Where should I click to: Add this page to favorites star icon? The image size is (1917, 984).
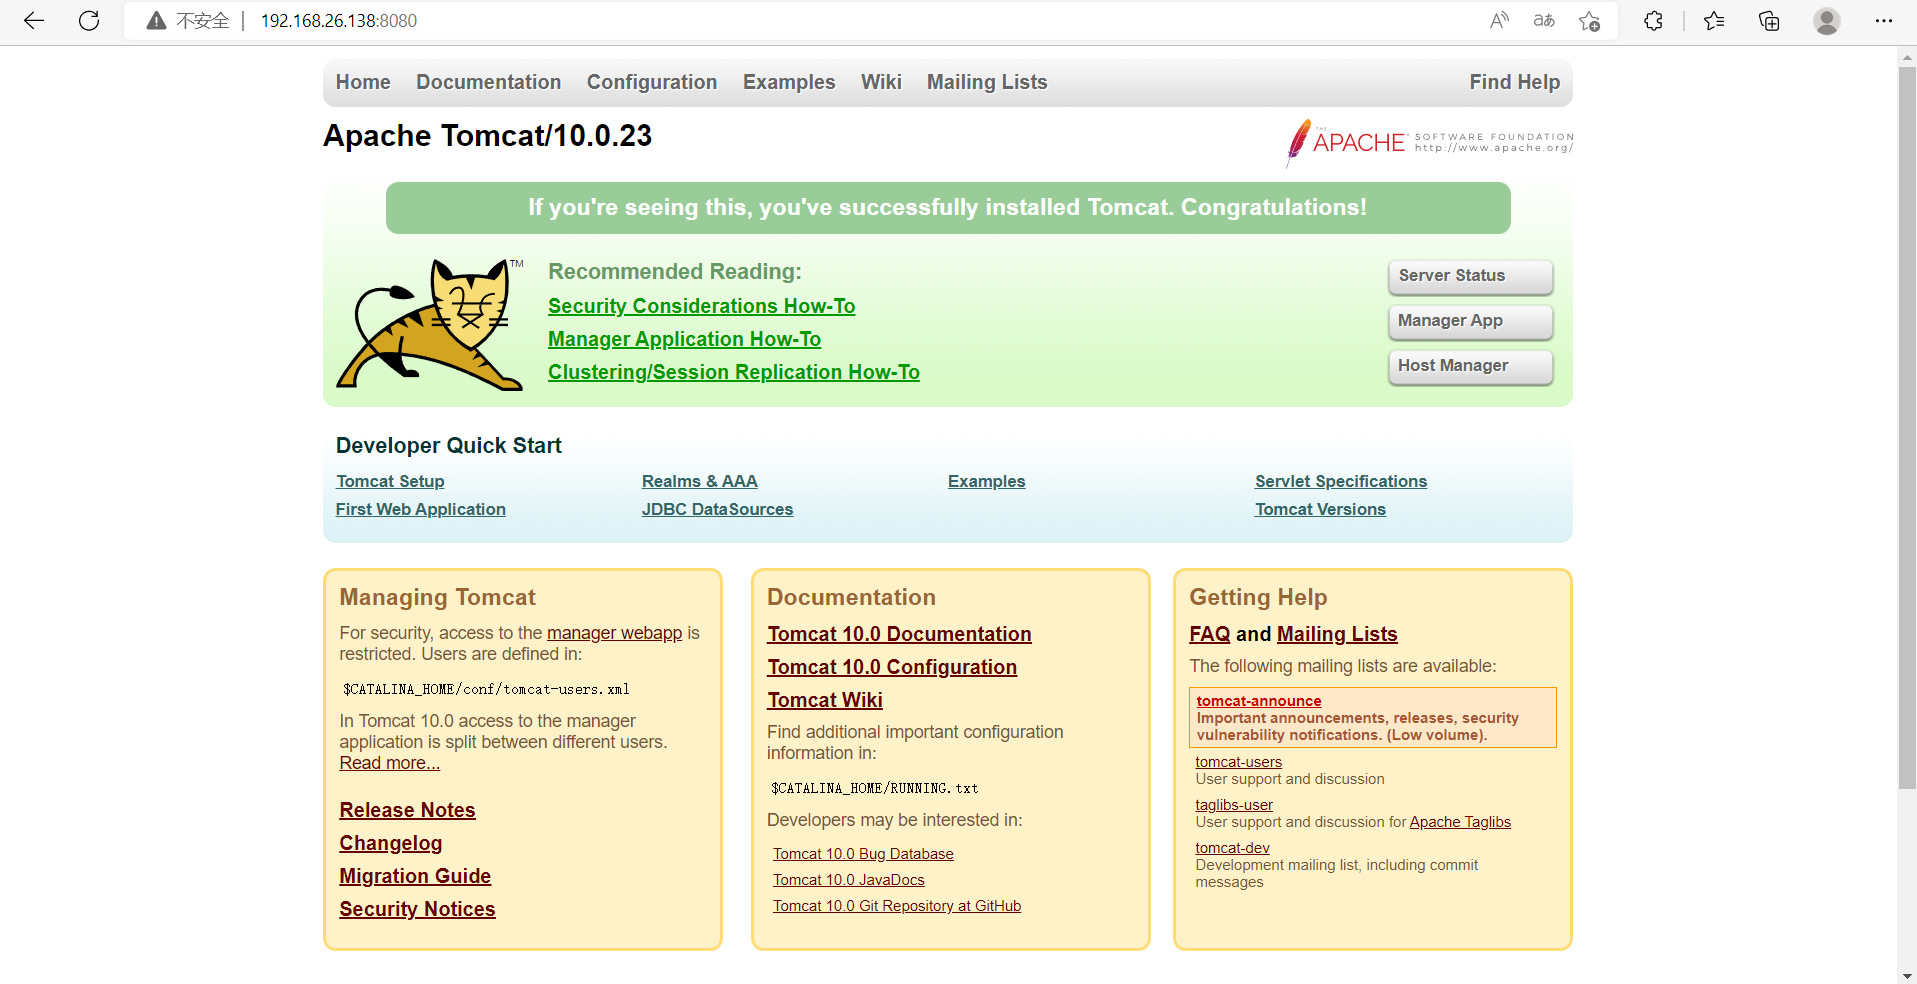click(1589, 20)
